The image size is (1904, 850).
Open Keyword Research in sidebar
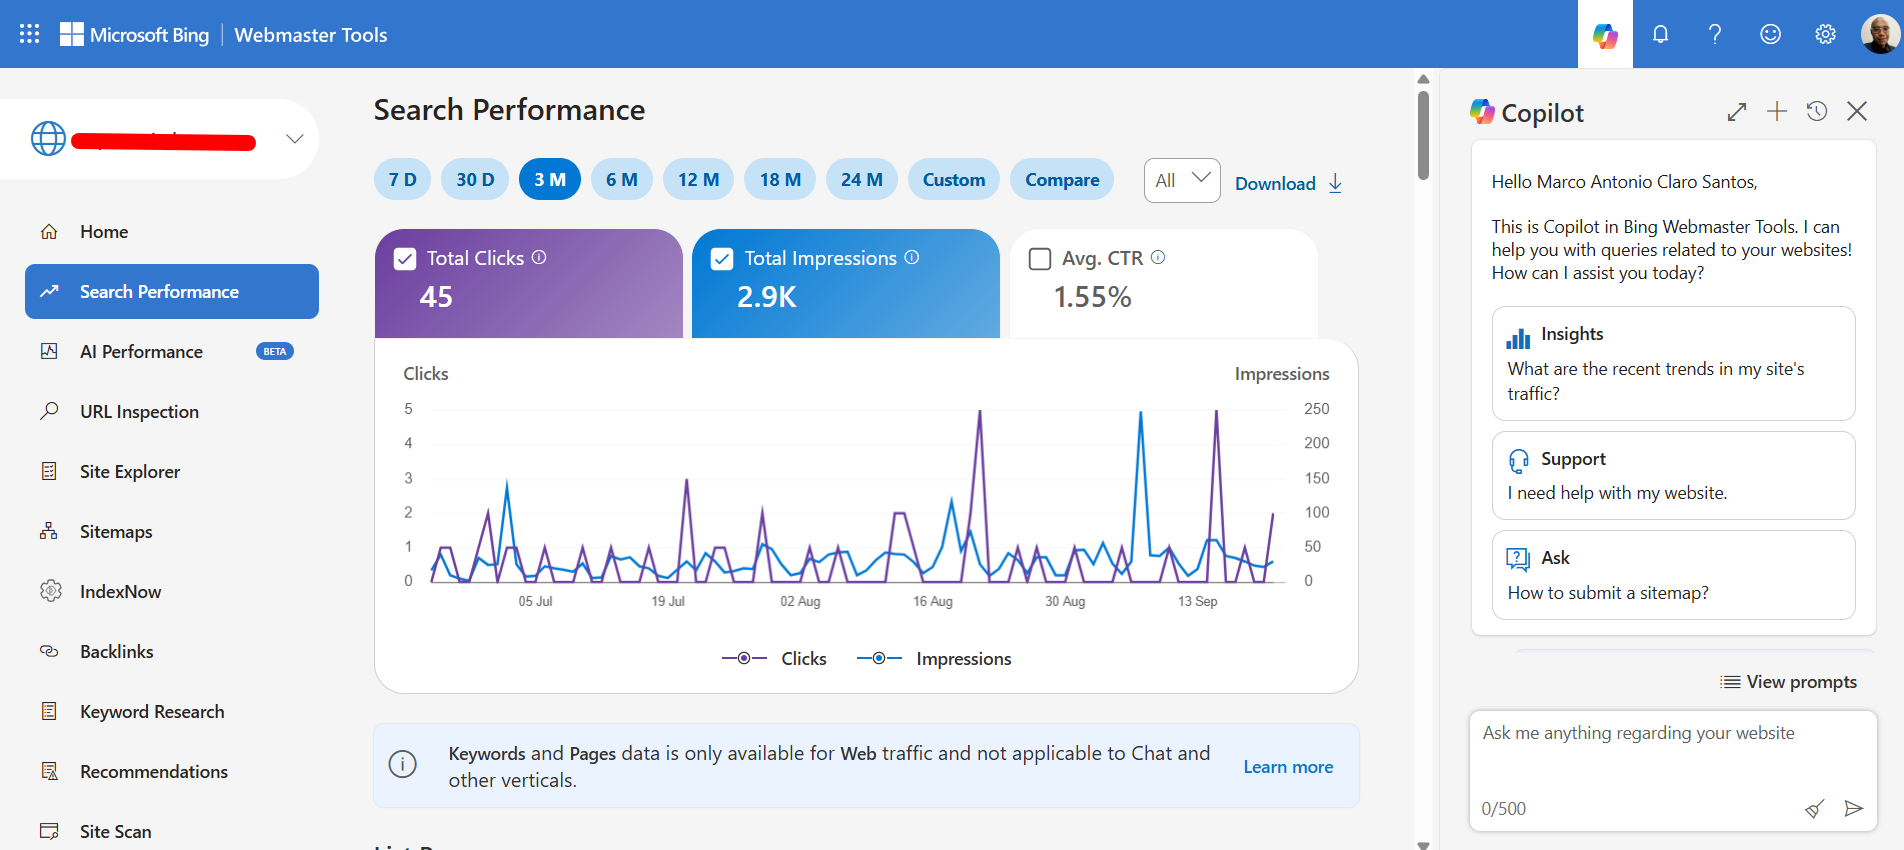[x=172, y=712]
